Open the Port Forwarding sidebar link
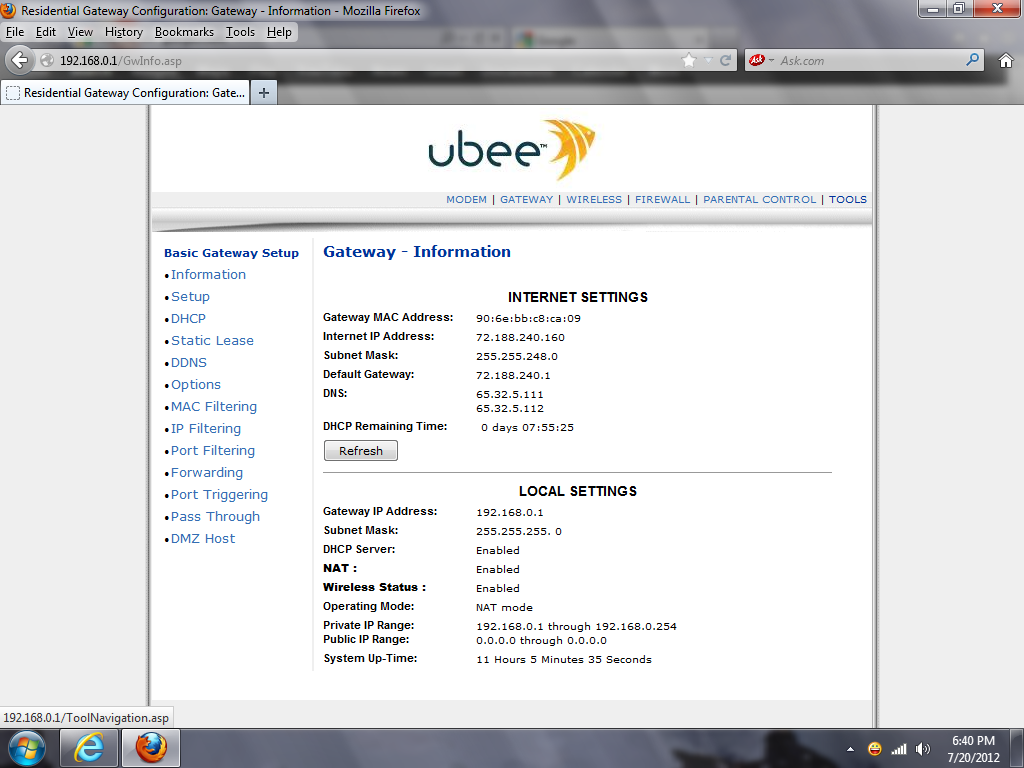The image size is (1024, 768). [x=207, y=473]
